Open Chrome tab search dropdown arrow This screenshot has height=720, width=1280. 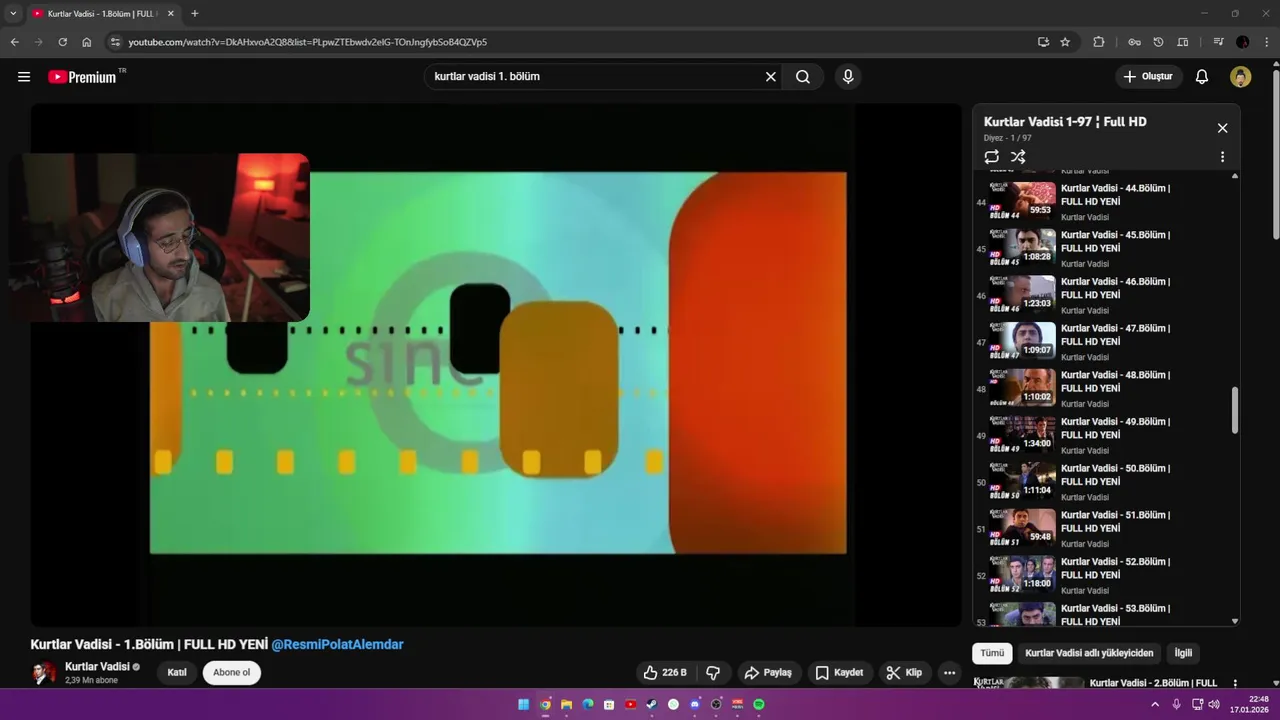pyautogui.click(x=13, y=14)
